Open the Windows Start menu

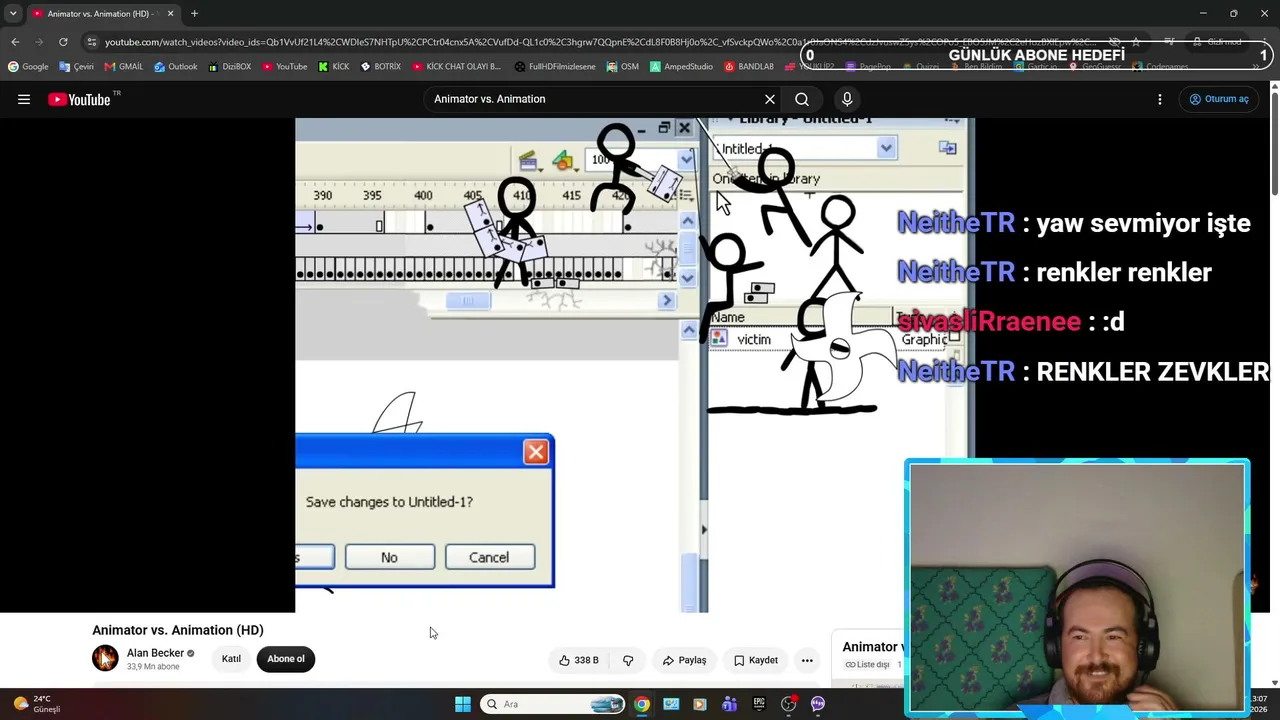pyautogui.click(x=463, y=704)
